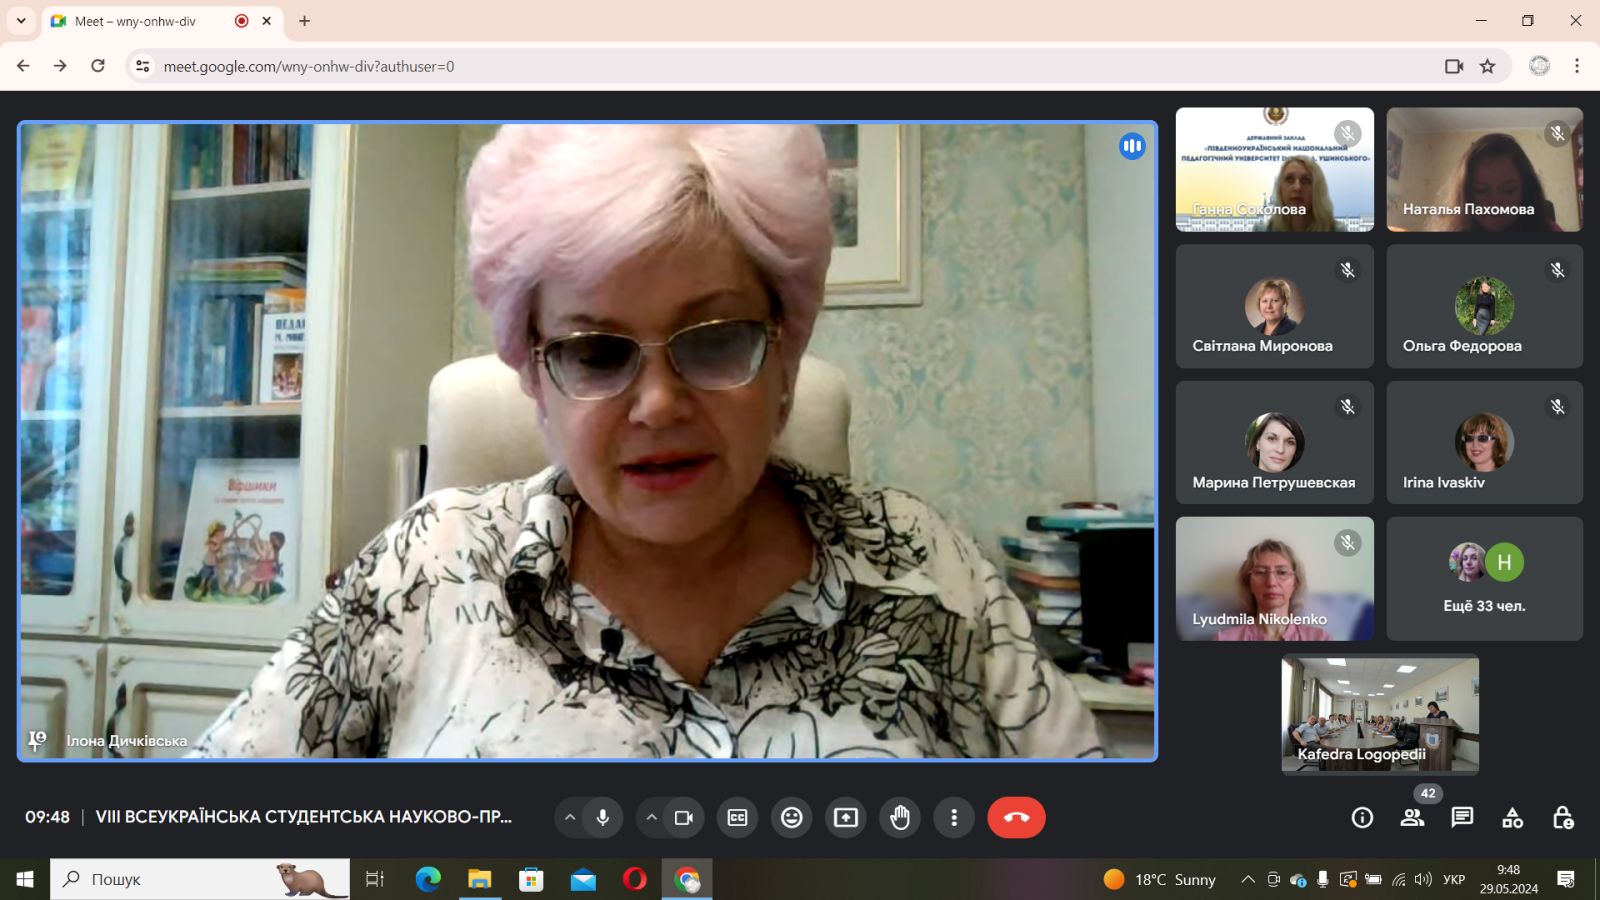
Task: Expand video settings chevron
Action: click(x=651, y=818)
